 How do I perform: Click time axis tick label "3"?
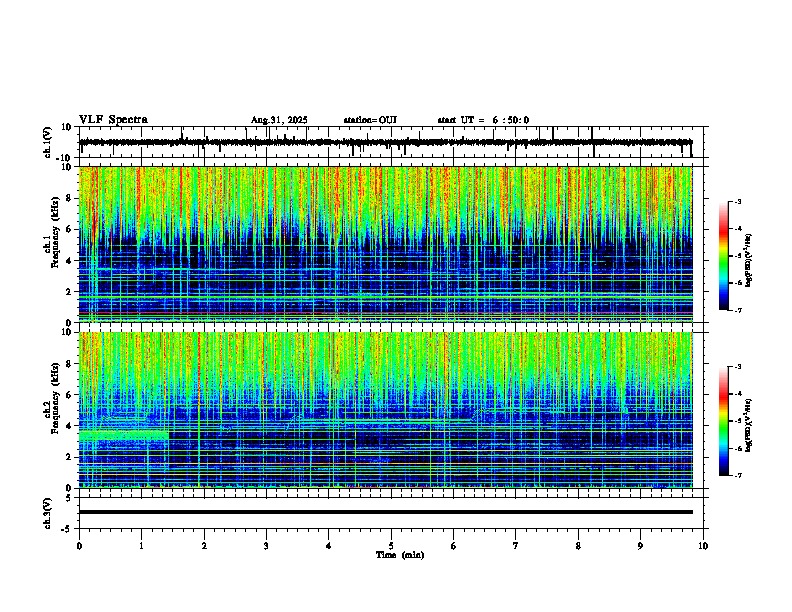[266, 546]
